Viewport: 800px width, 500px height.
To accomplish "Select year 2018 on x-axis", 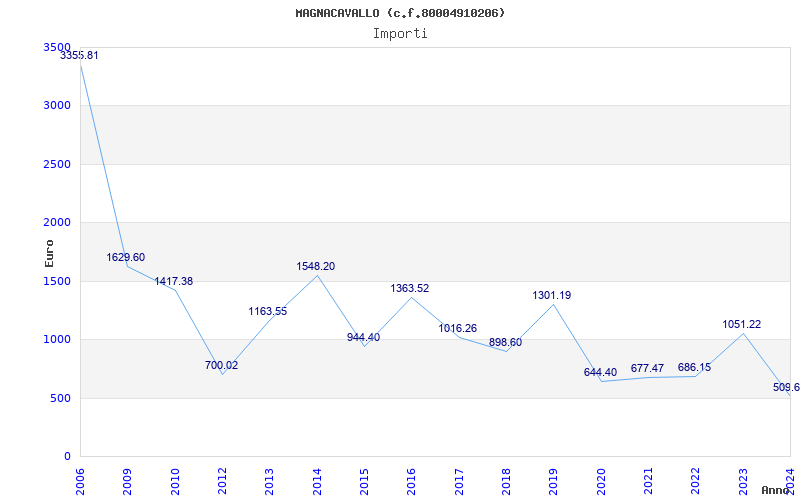I will pyautogui.click(x=506, y=480).
